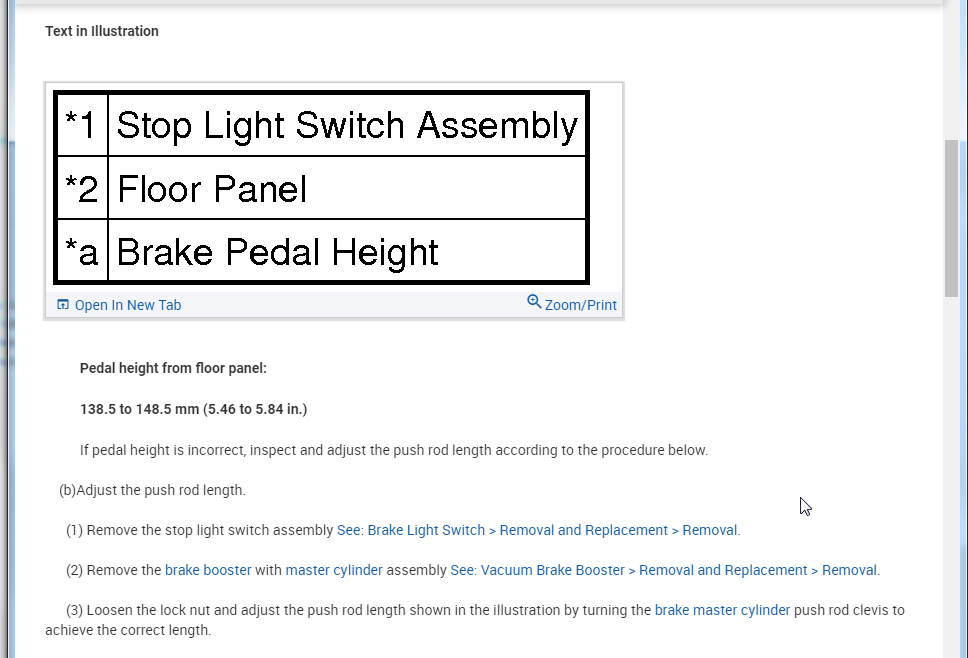
Task: Click the brake master cylinder hyperlink
Action: (722, 610)
